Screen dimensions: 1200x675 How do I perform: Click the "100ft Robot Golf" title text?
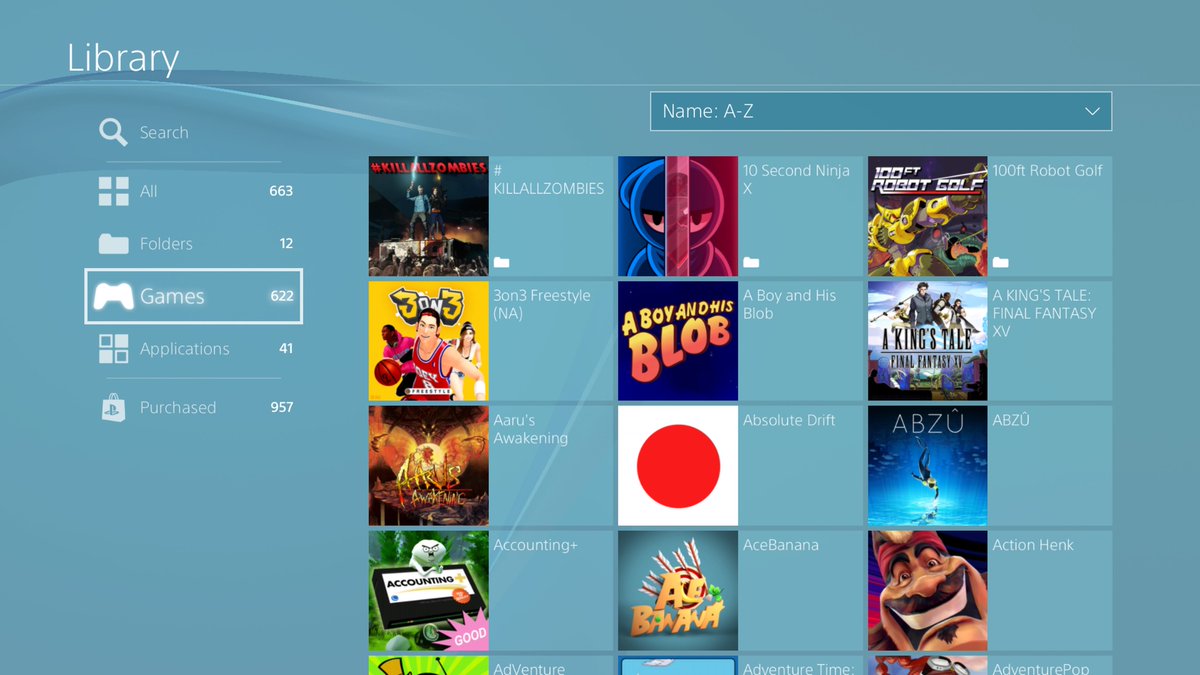1048,170
